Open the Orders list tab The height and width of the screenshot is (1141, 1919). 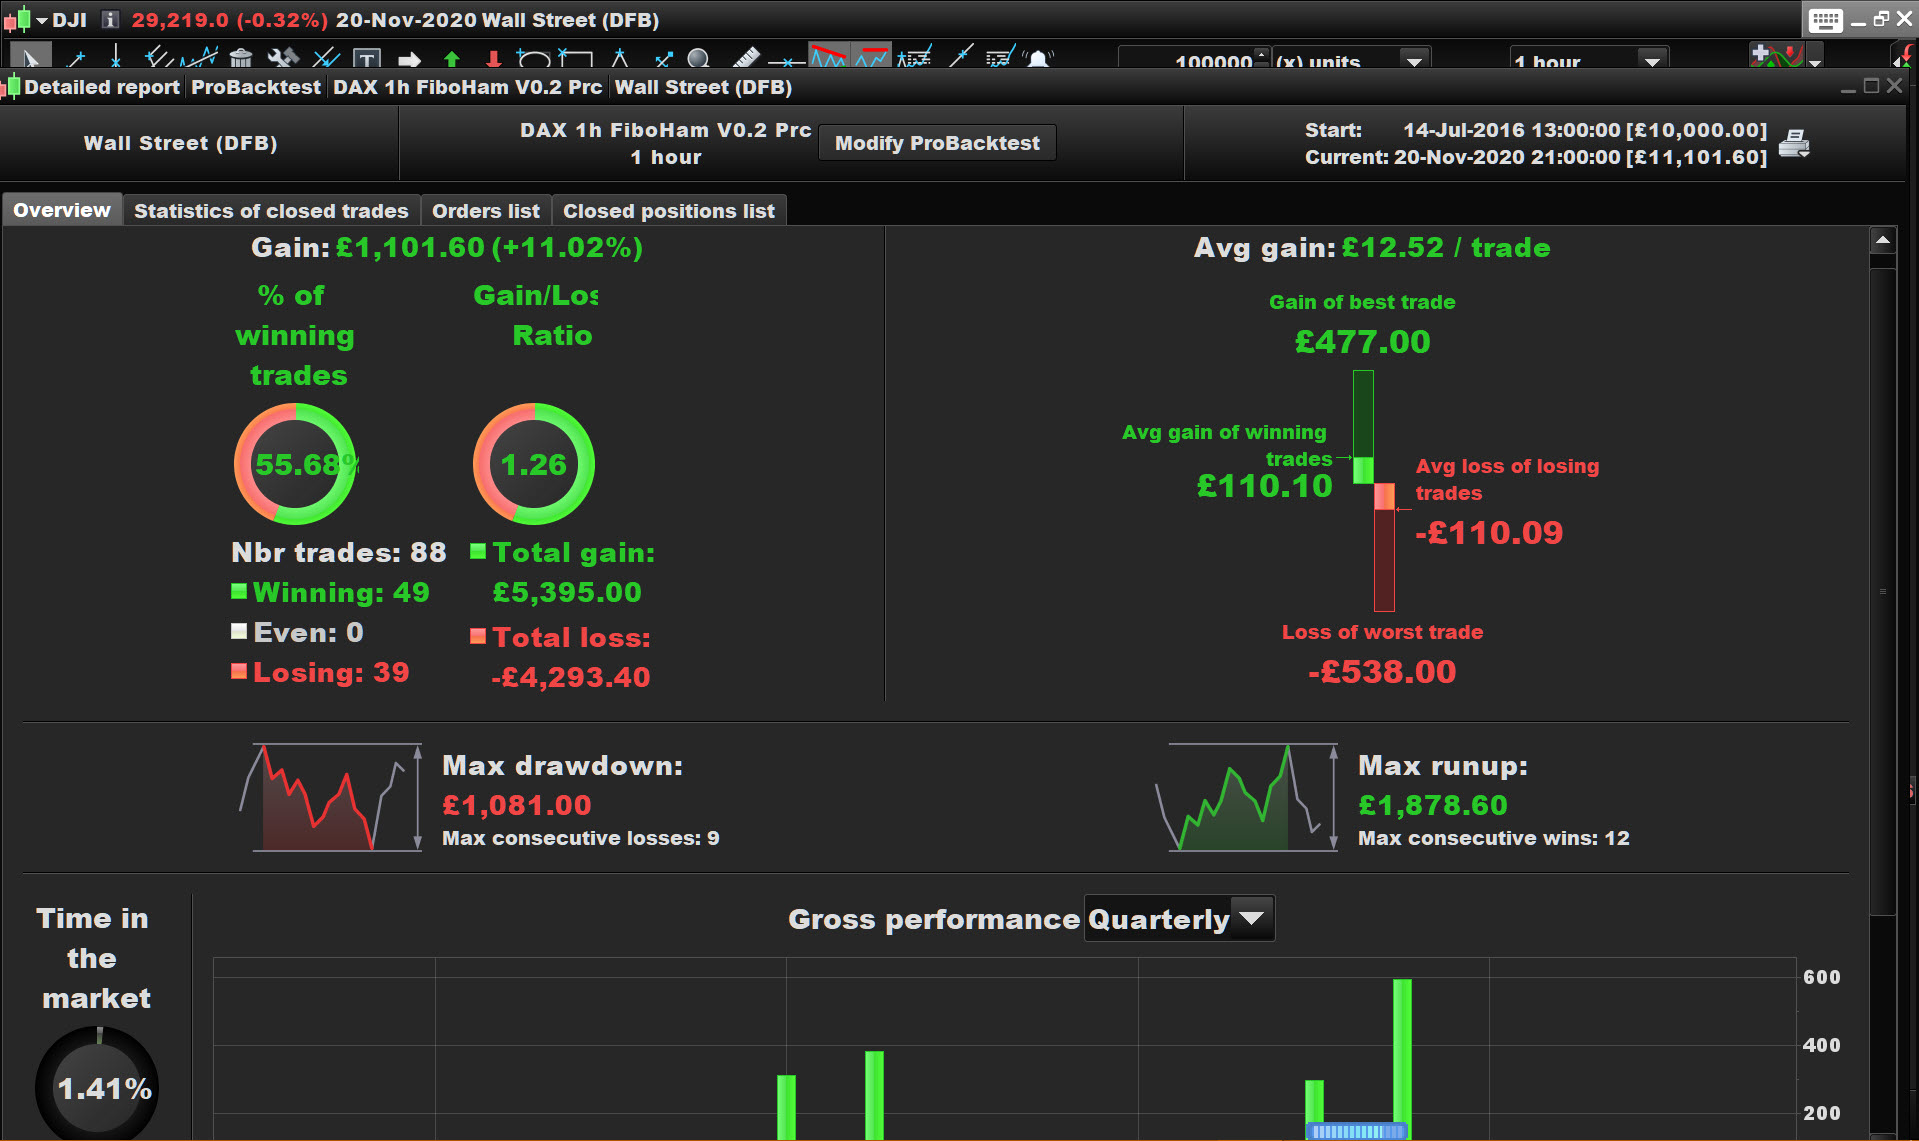(486, 211)
